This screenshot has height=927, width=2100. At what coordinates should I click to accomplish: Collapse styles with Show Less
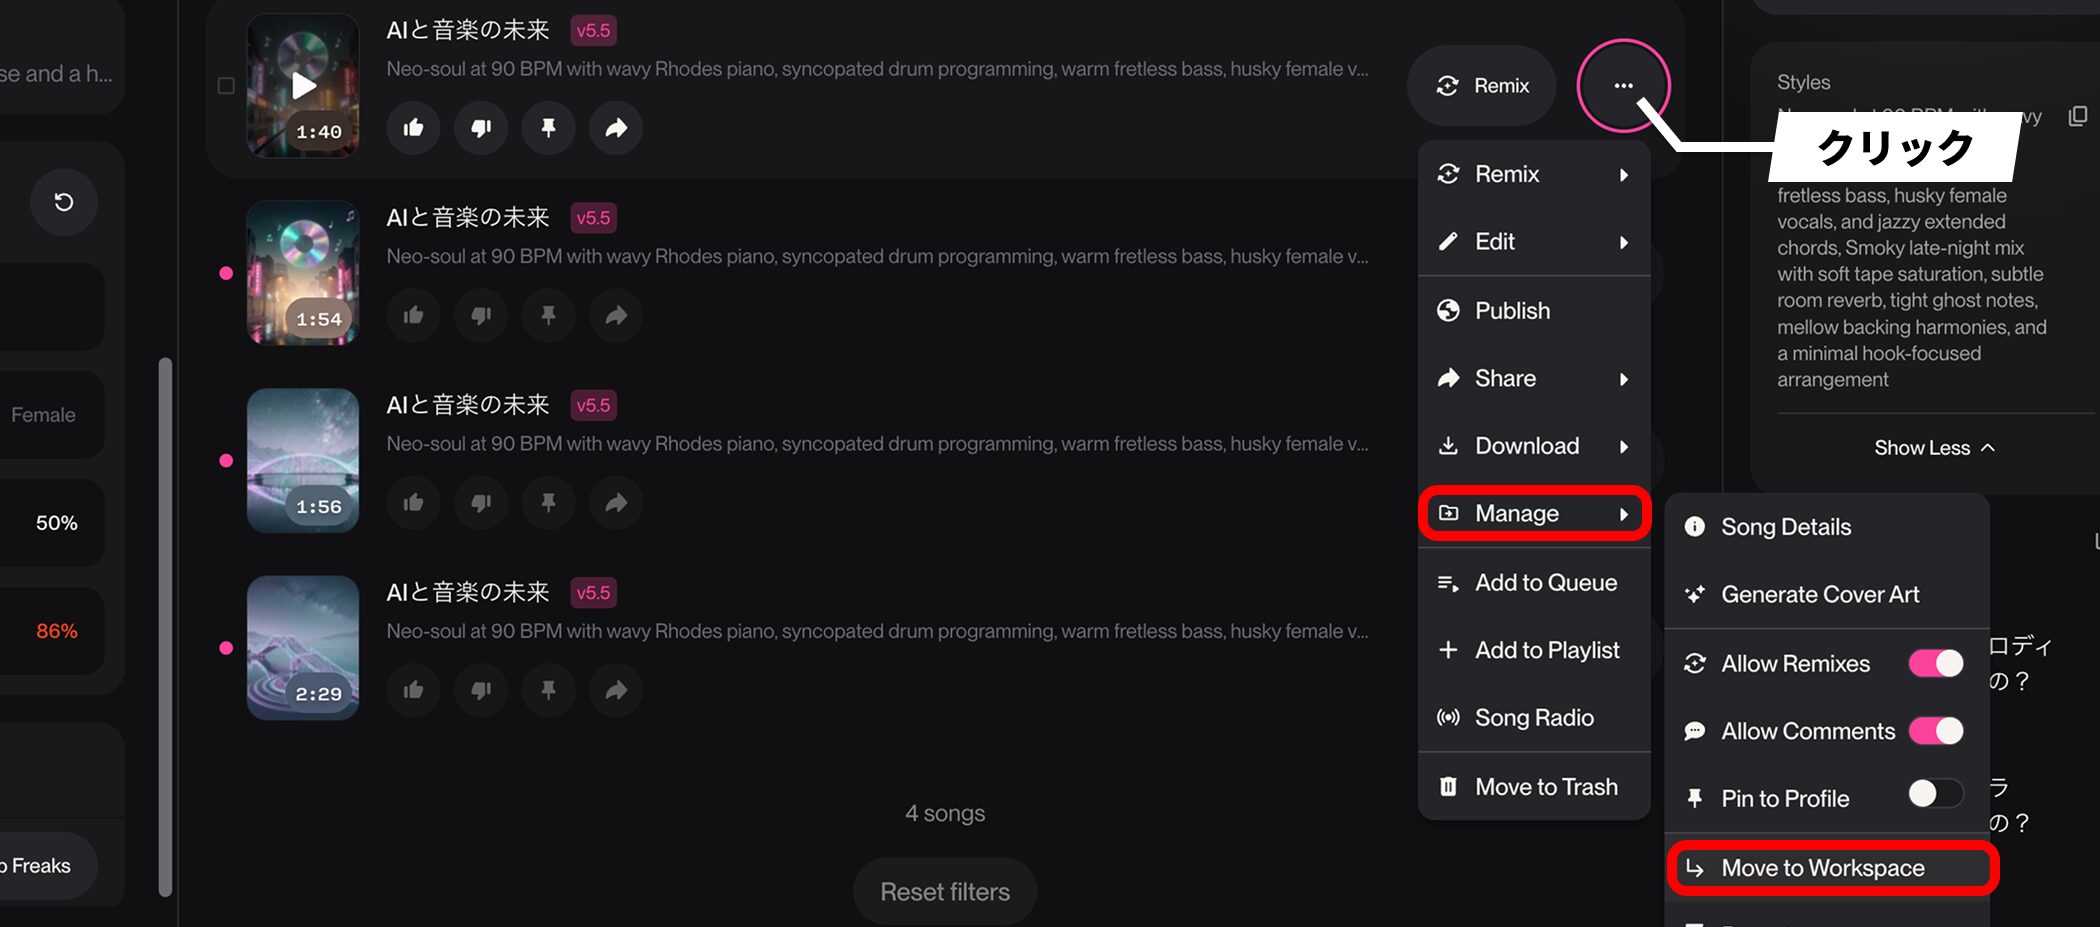(x=1934, y=448)
